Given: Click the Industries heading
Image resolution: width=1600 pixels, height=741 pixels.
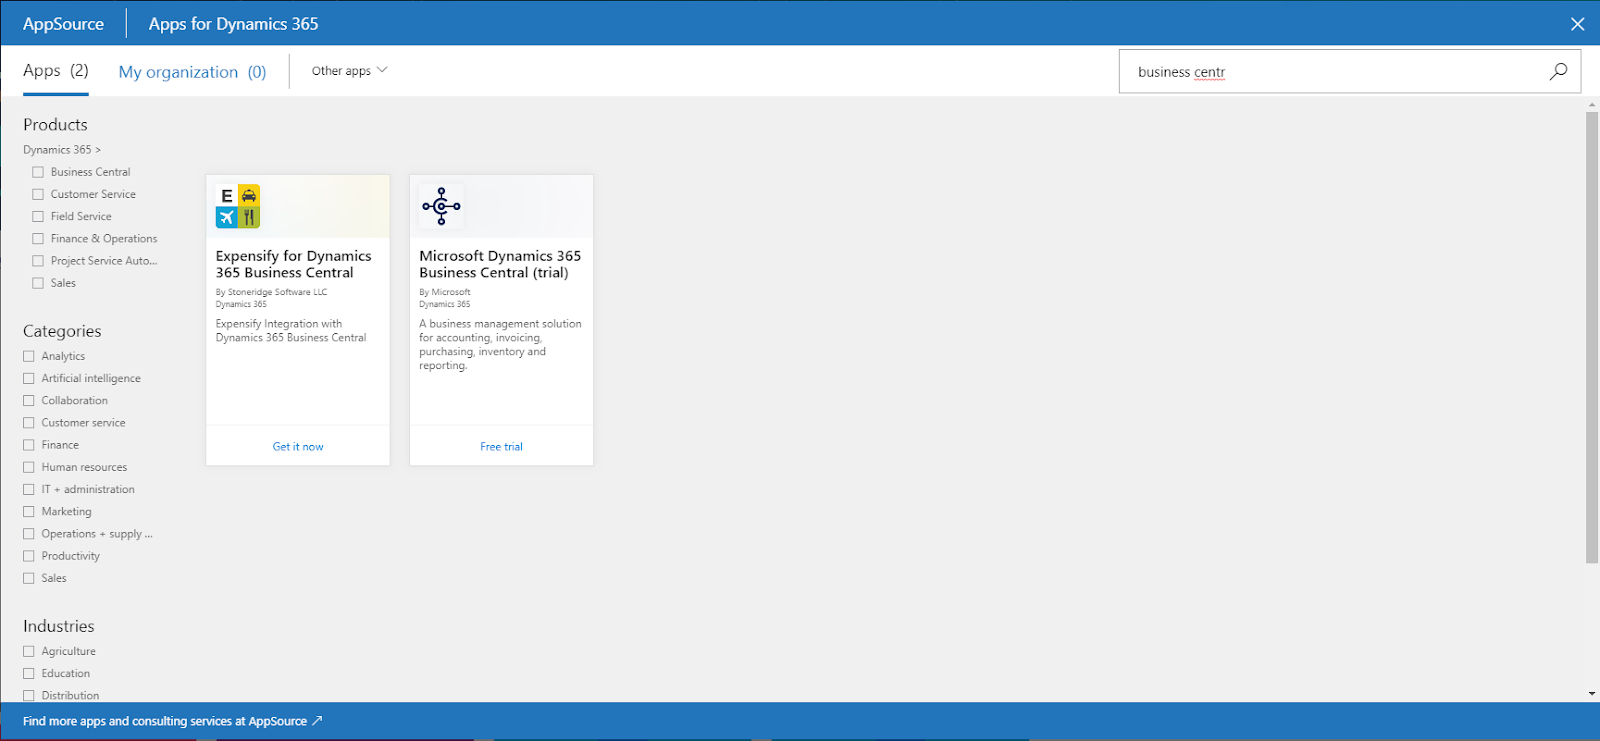Looking at the screenshot, I should (59, 626).
